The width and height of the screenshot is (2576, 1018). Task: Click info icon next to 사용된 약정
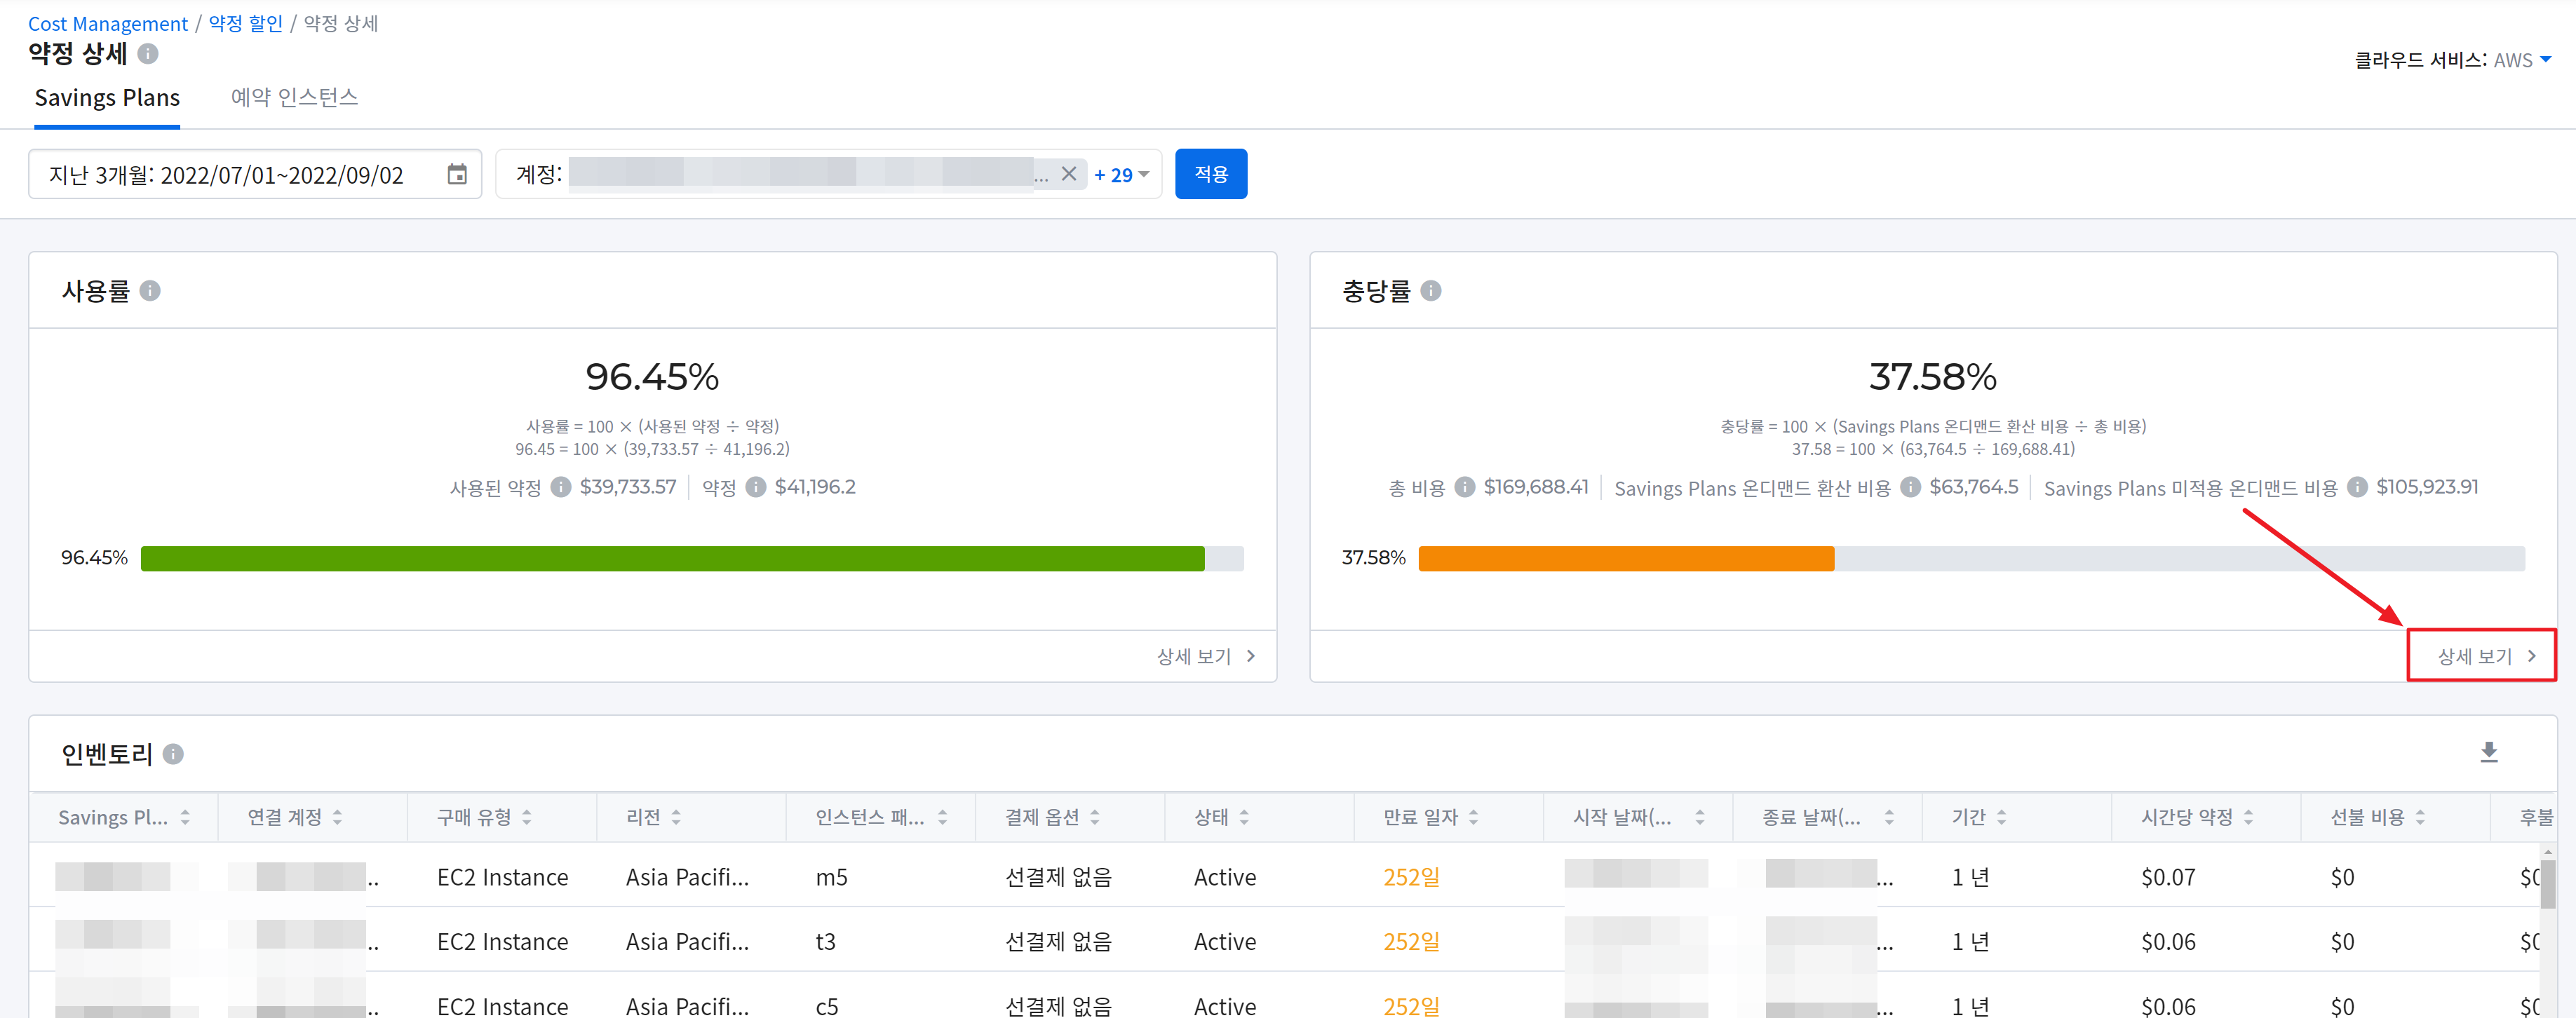561,487
